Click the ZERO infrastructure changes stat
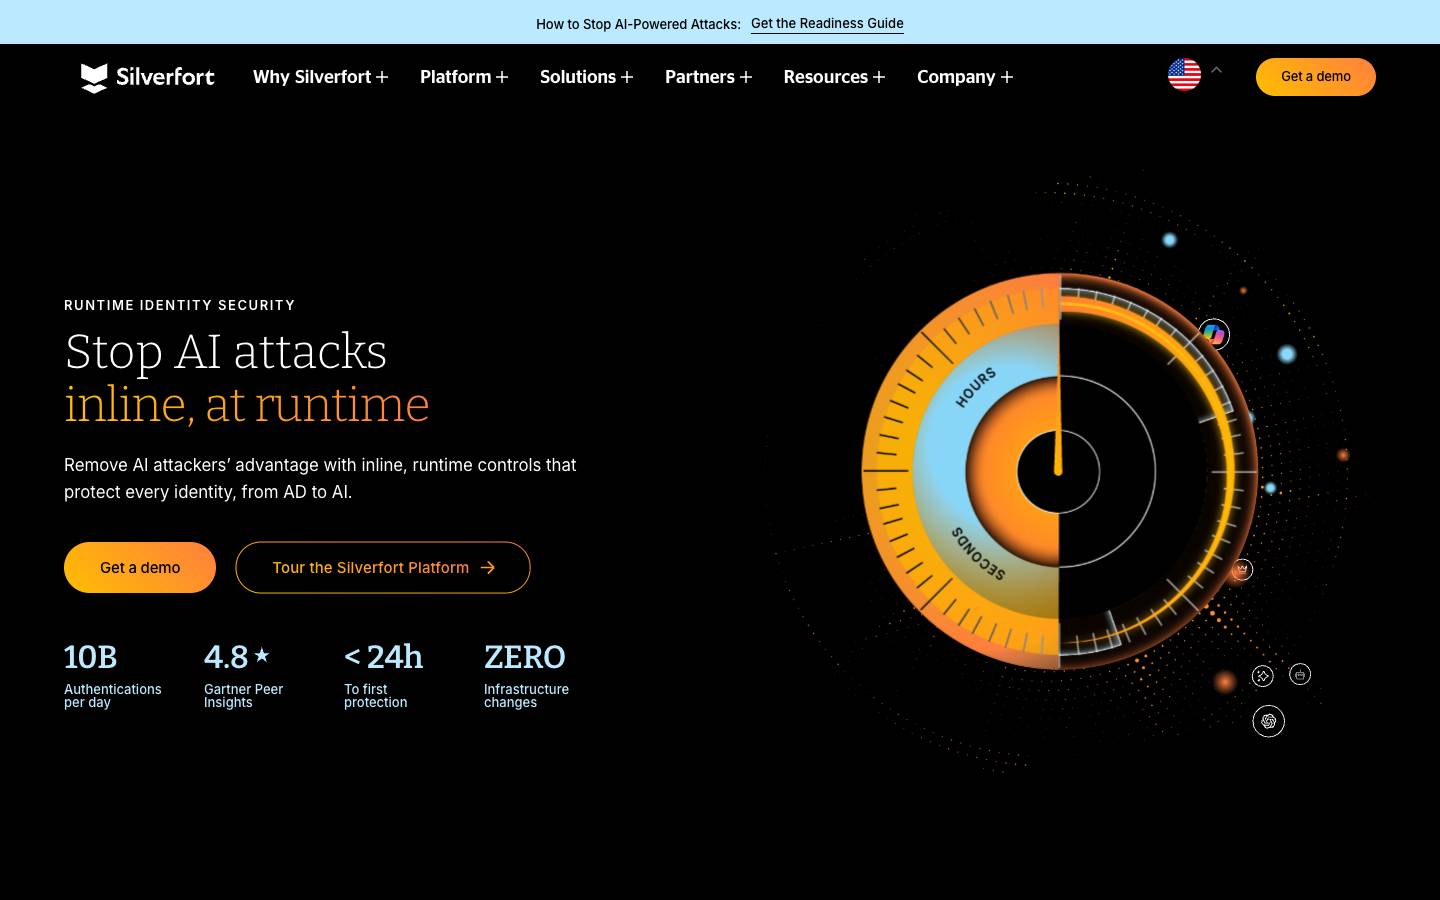Screen dimensions: 1440x900 pyautogui.click(x=526, y=676)
